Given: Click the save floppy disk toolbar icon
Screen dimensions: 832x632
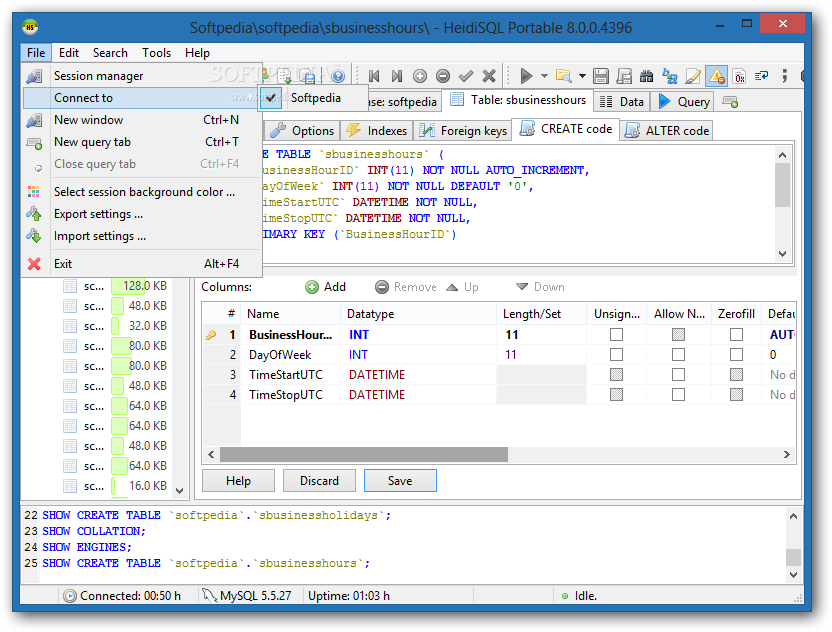Looking at the screenshot, I should (x=601, y=76).
